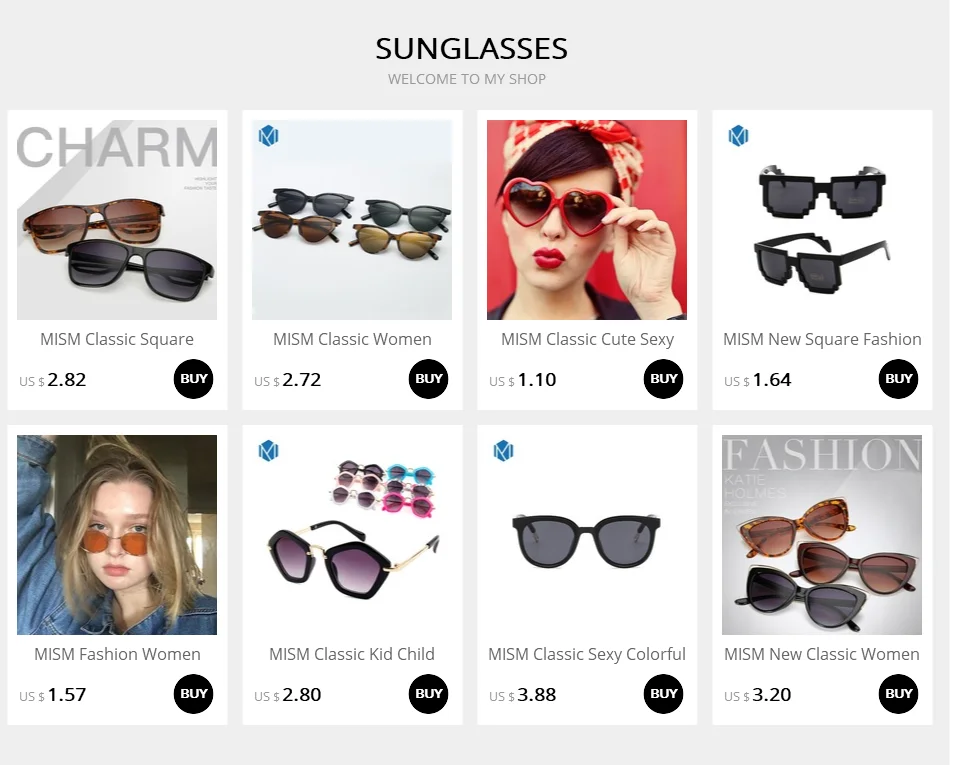
Task: Open the MISM New Square Fashion title link
Action: (x=822, y=339)
